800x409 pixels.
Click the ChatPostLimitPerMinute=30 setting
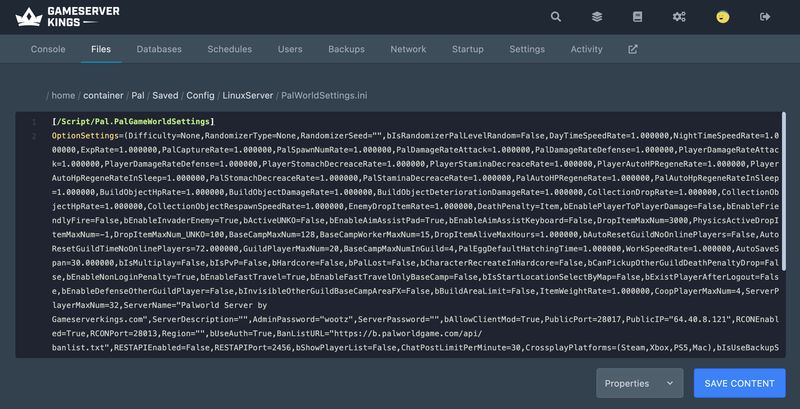pyautogui.click(x=460, y=348)
